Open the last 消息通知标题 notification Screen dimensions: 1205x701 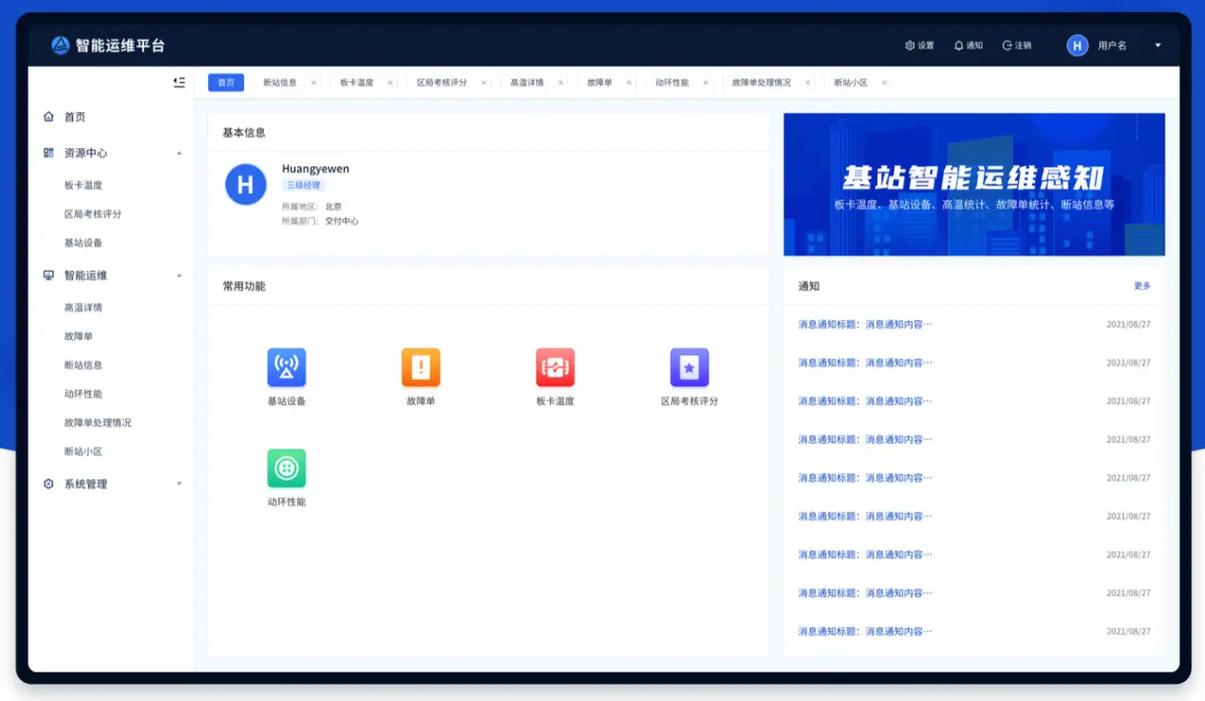(x=865, y=631)
